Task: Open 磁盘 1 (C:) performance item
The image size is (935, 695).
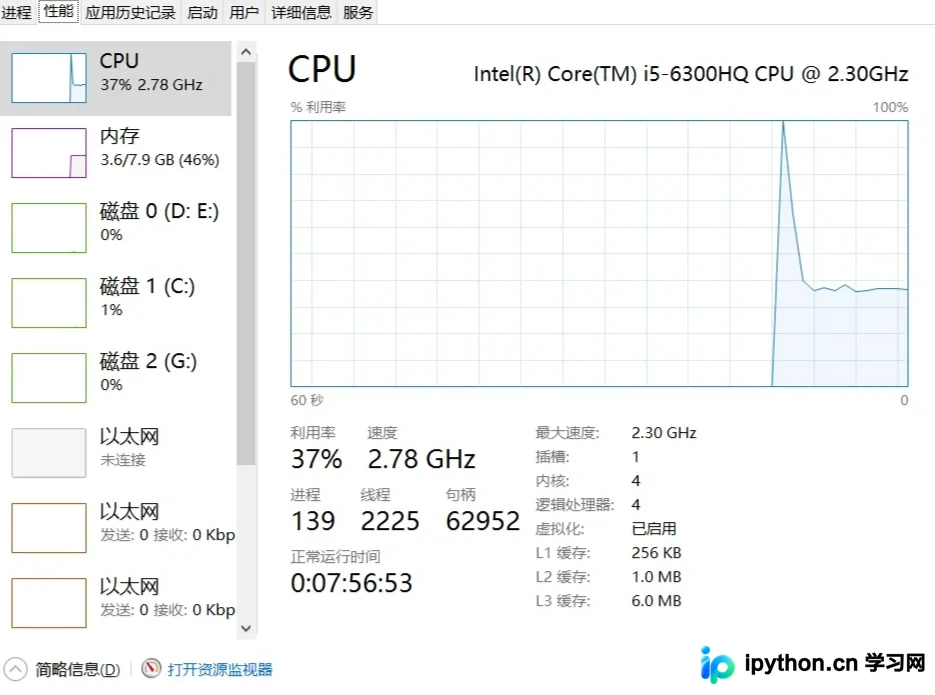Action: tap(116, 303)
